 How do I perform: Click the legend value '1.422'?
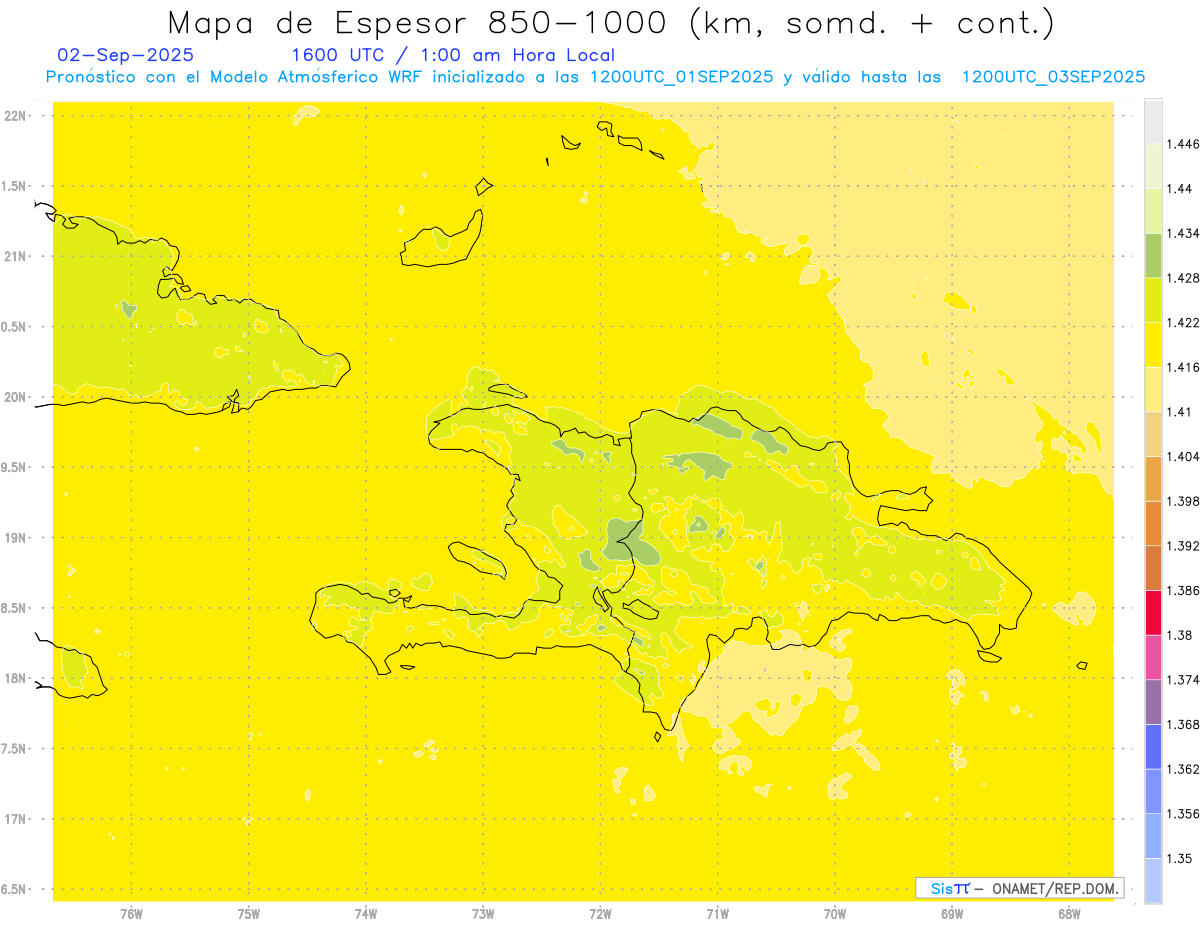(x=1183, y=322)
